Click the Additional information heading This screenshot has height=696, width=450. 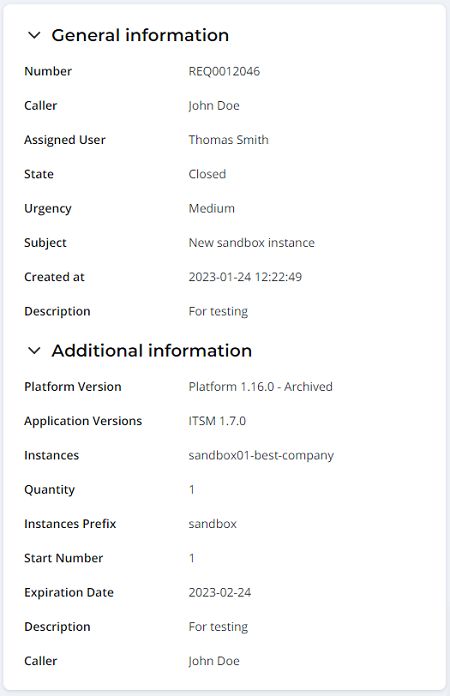click(152, 351)
